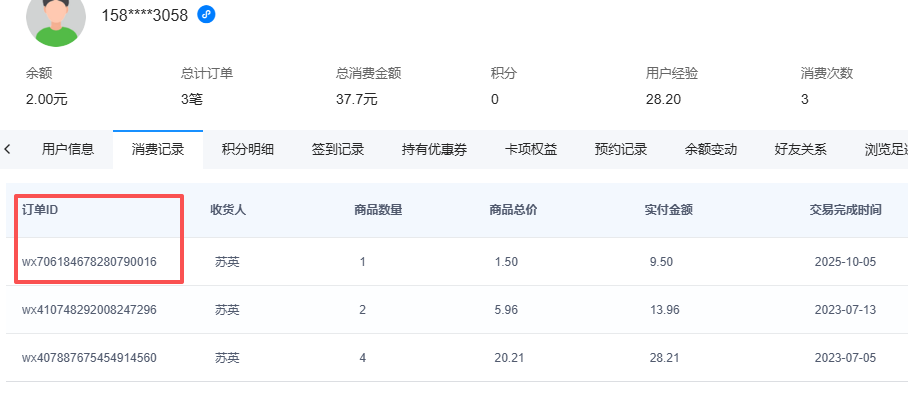
Task: Go to the 签到记录 tab
Action: click(x=338, y=150)
